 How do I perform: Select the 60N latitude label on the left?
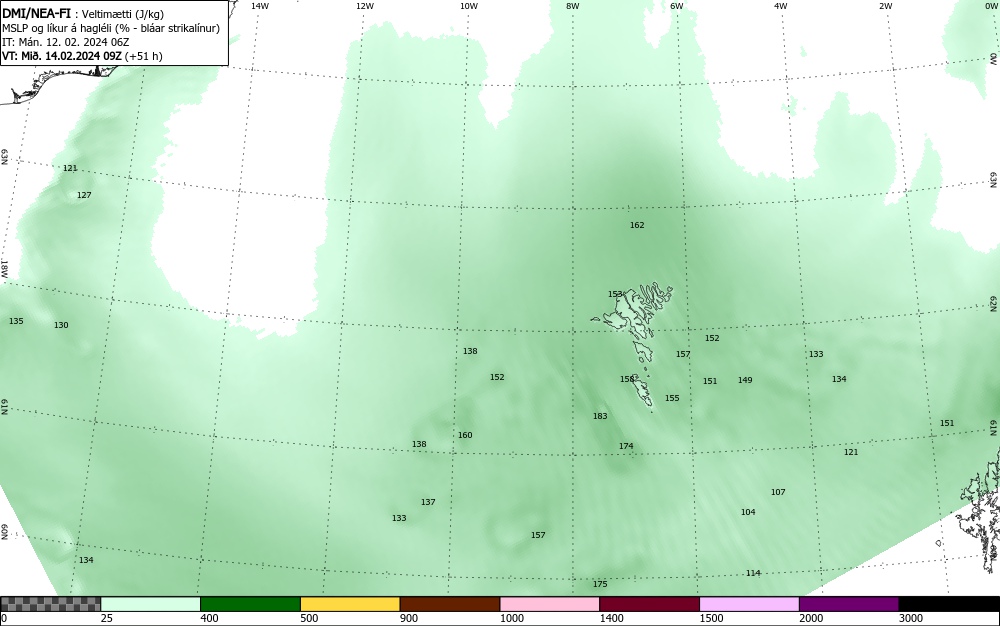point(4,532)
